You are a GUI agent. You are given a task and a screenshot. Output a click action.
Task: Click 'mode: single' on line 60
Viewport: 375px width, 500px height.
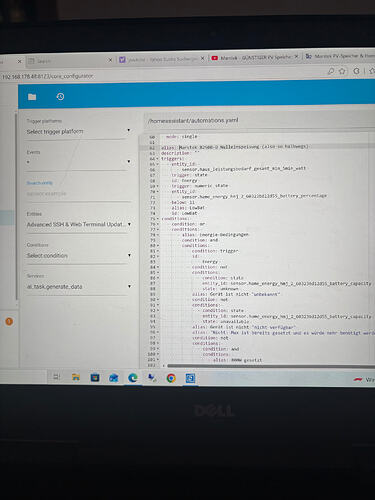tap(182, 136)
